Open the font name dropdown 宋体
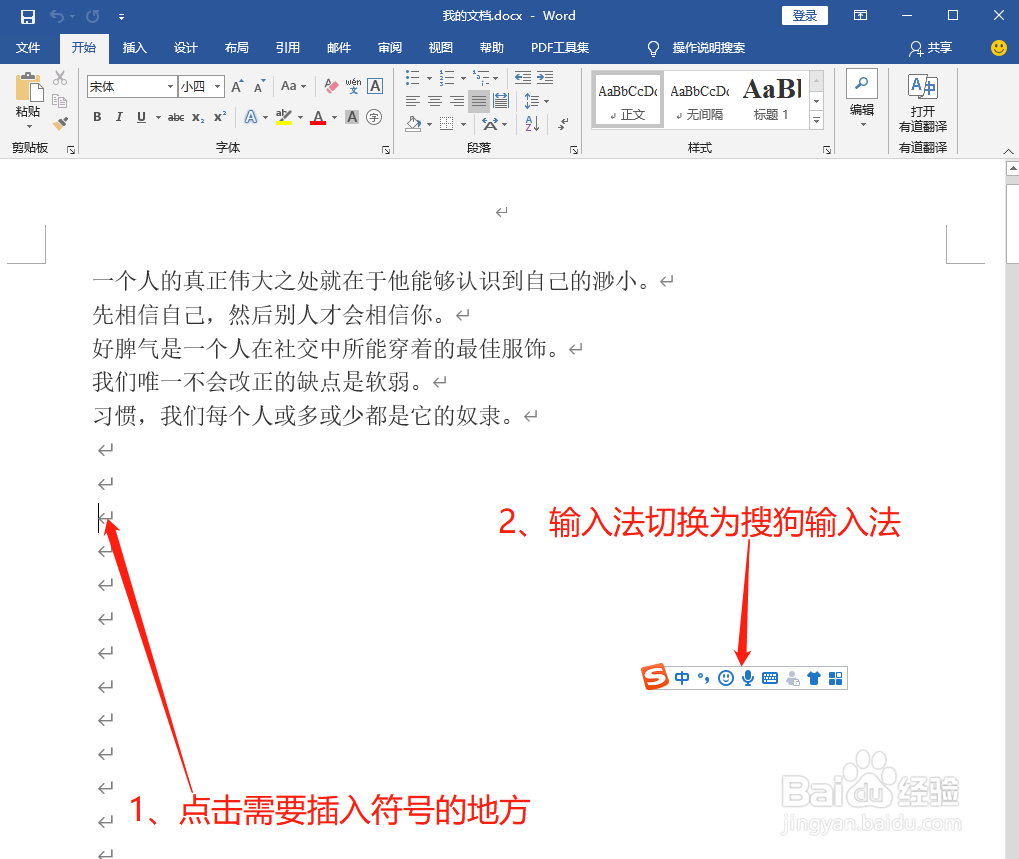The image size is (1019, 859). (x=170, y=86)
